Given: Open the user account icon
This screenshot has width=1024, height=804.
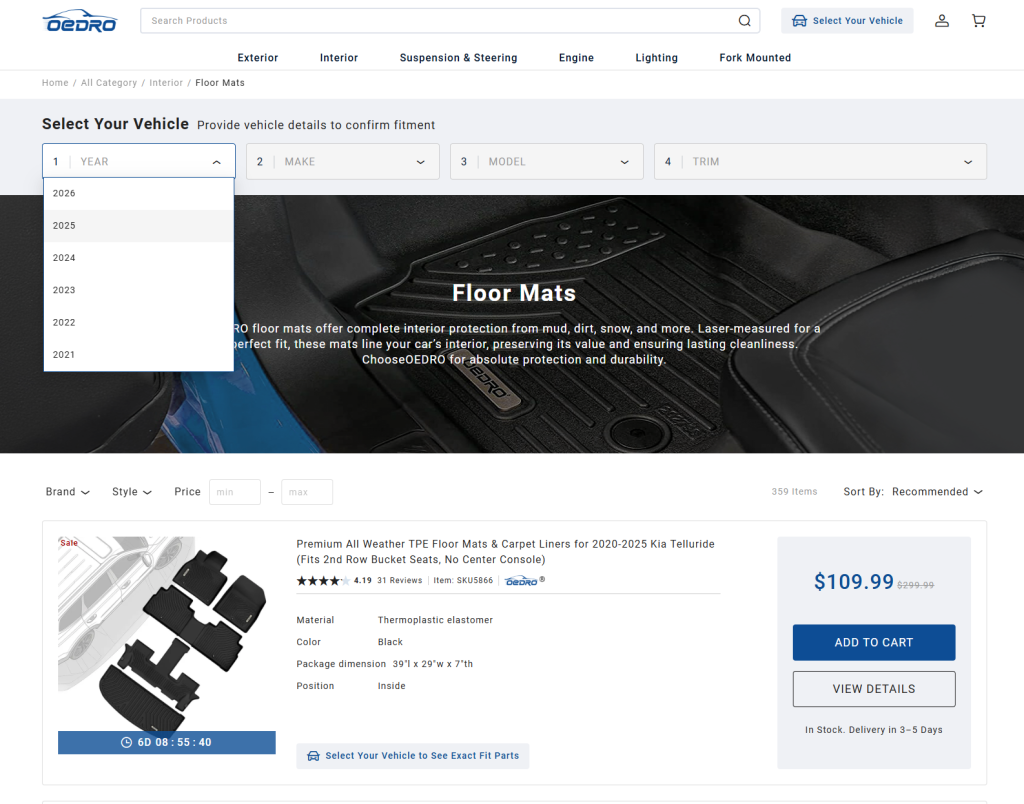Looking at the screenshot, I should pyautogui.click(x=941, y=21).
